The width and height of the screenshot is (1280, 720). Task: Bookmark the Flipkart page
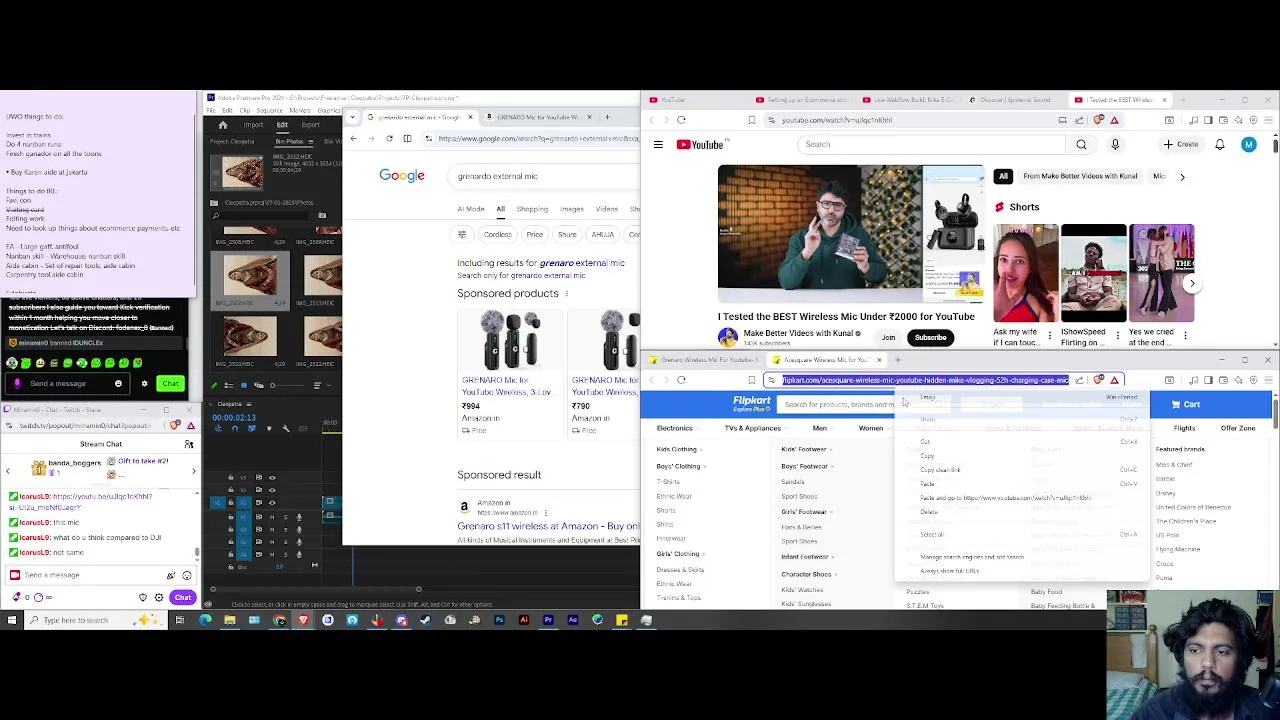[751, 380]
